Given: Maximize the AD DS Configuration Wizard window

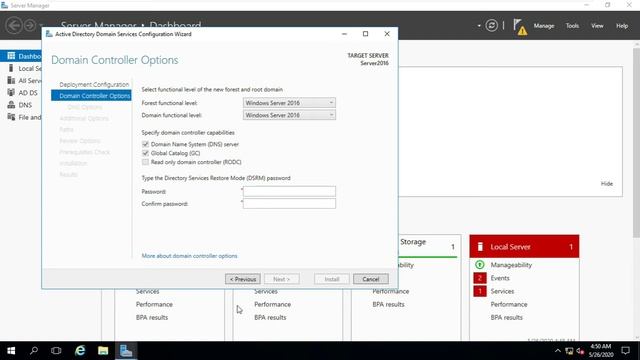Looking at the screenshot, I should 365,34.
